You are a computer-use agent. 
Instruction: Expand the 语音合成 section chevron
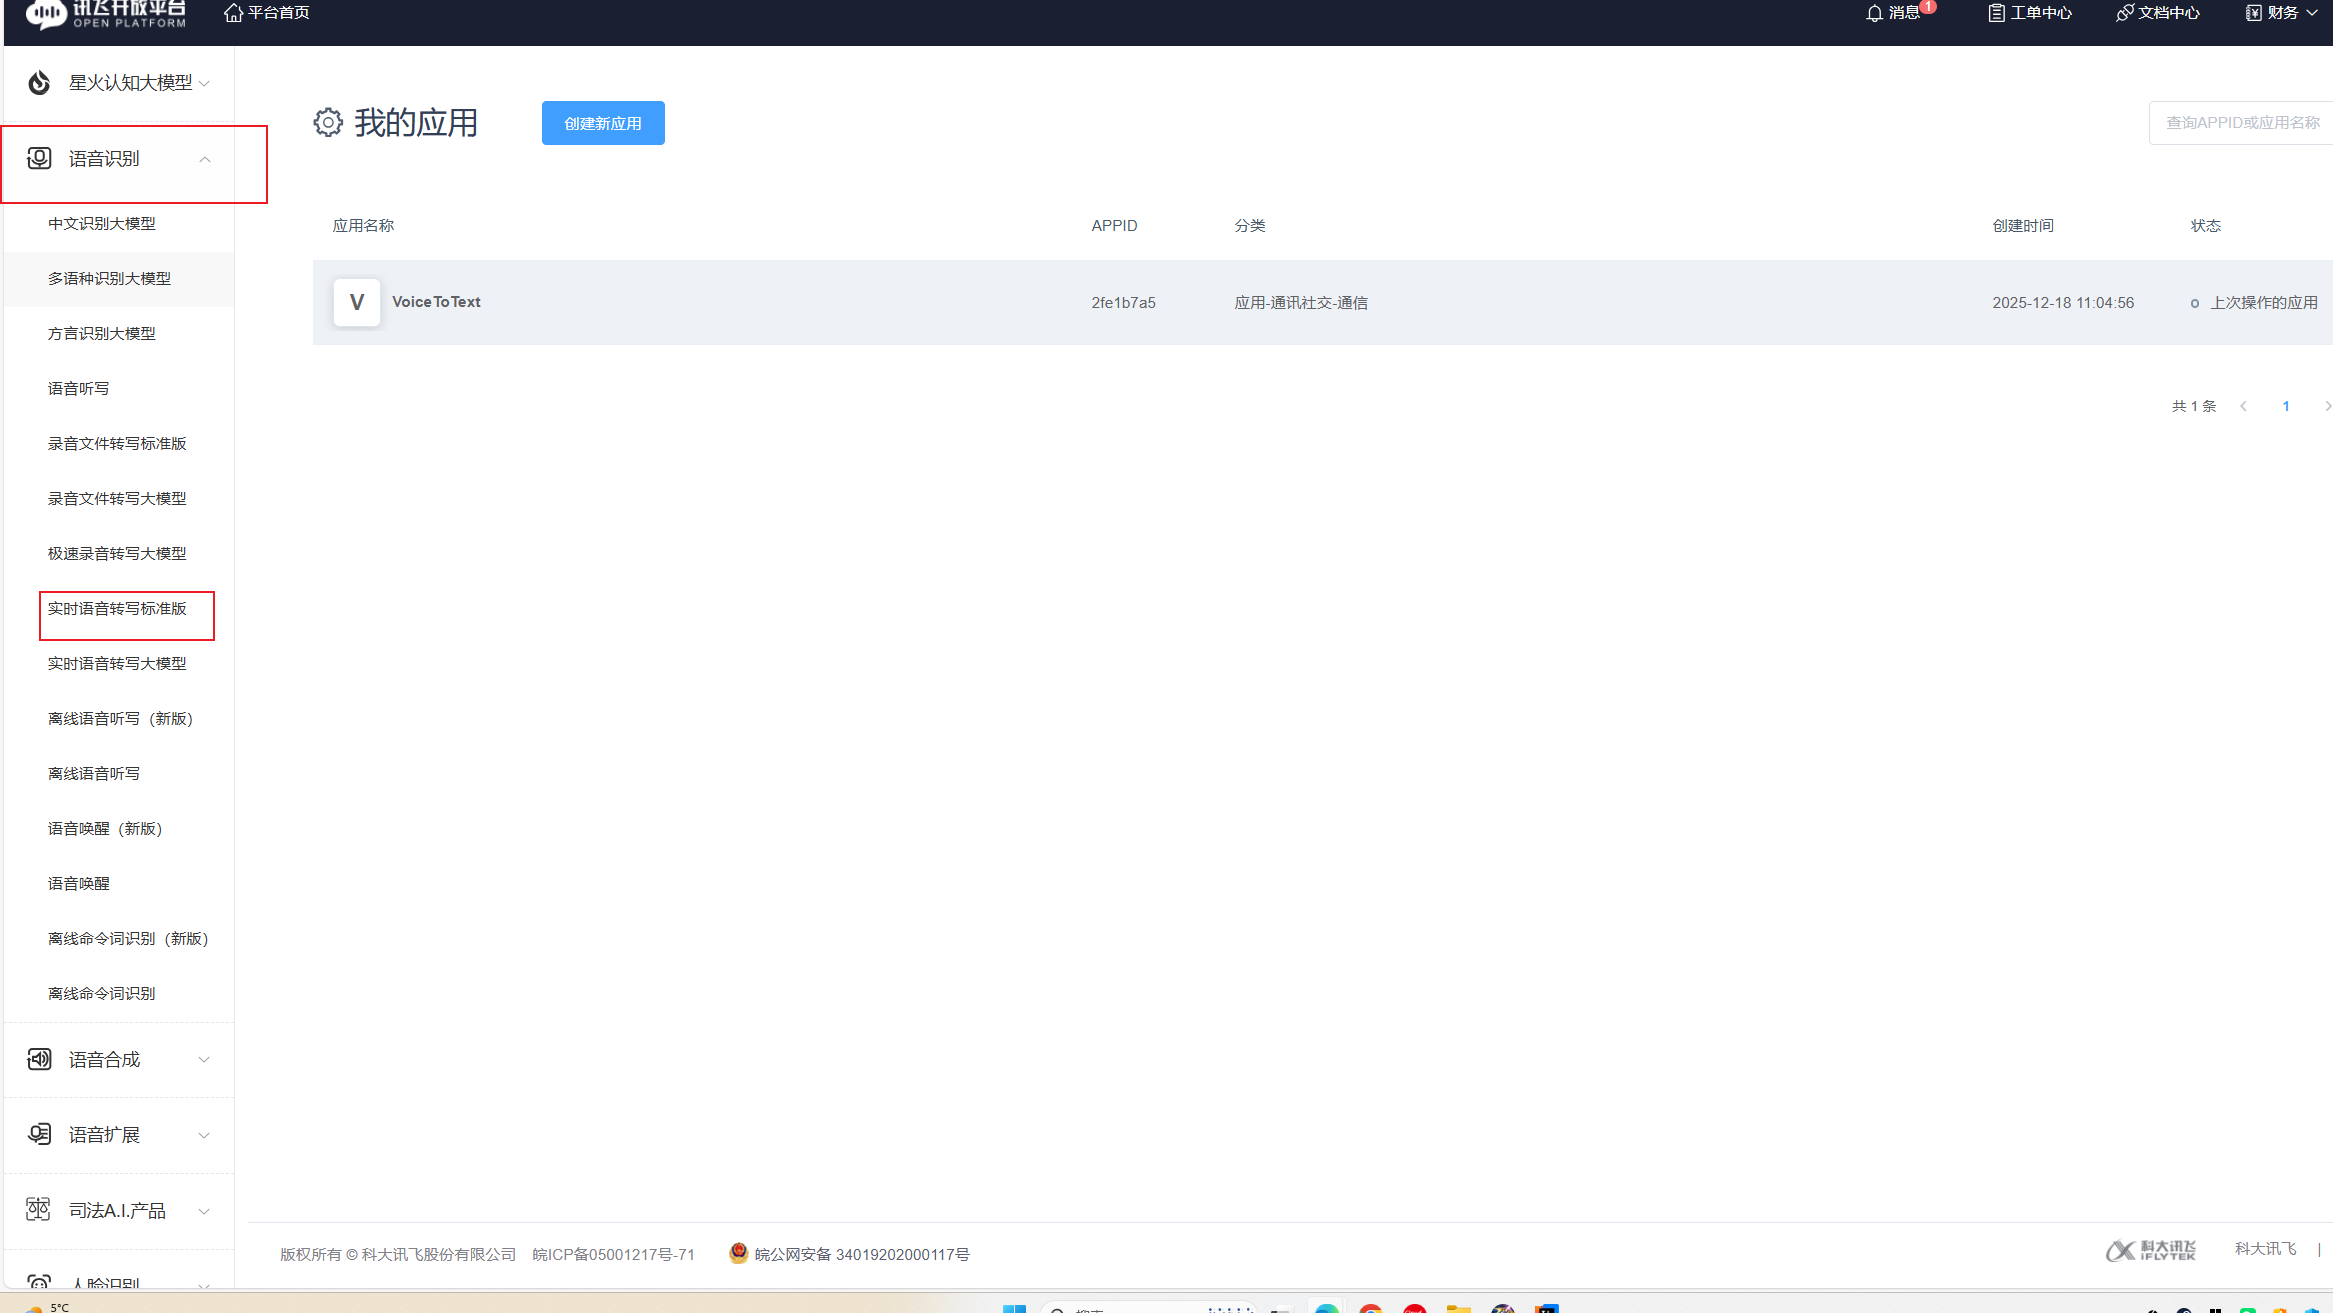pyautogui.click(x=205, y=1060)
